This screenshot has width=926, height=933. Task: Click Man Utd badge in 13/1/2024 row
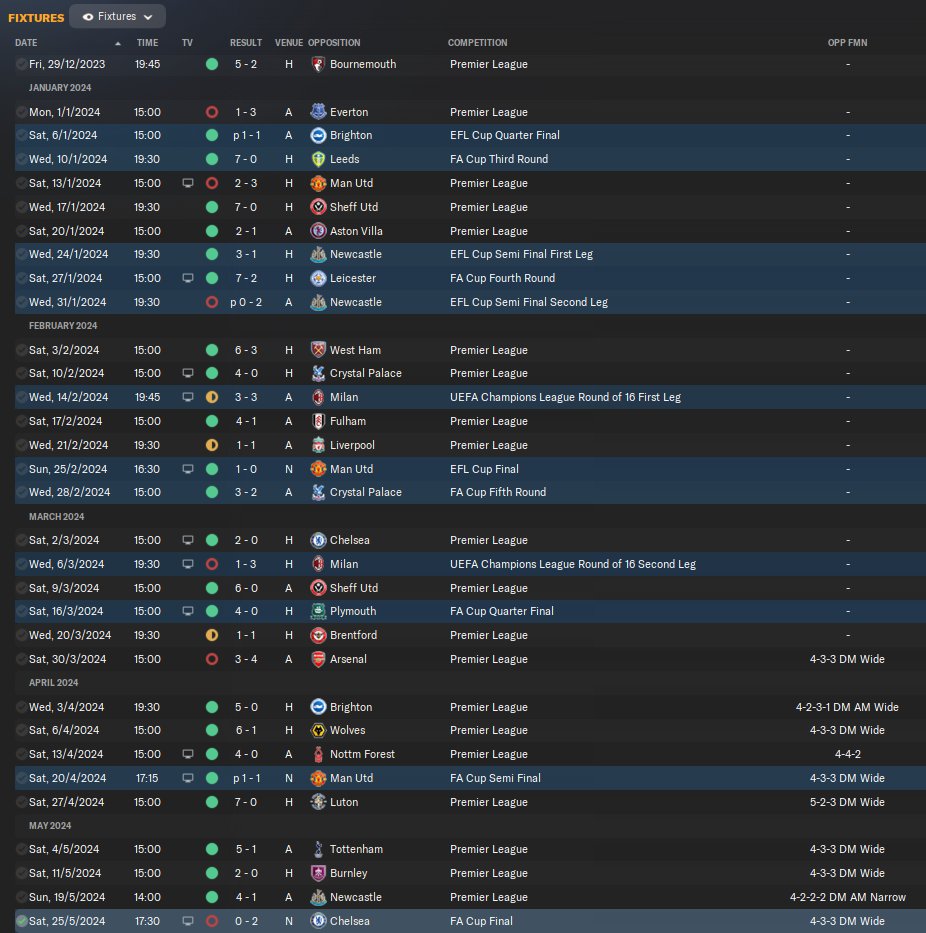pyautogui.click(x=318, y=183)
